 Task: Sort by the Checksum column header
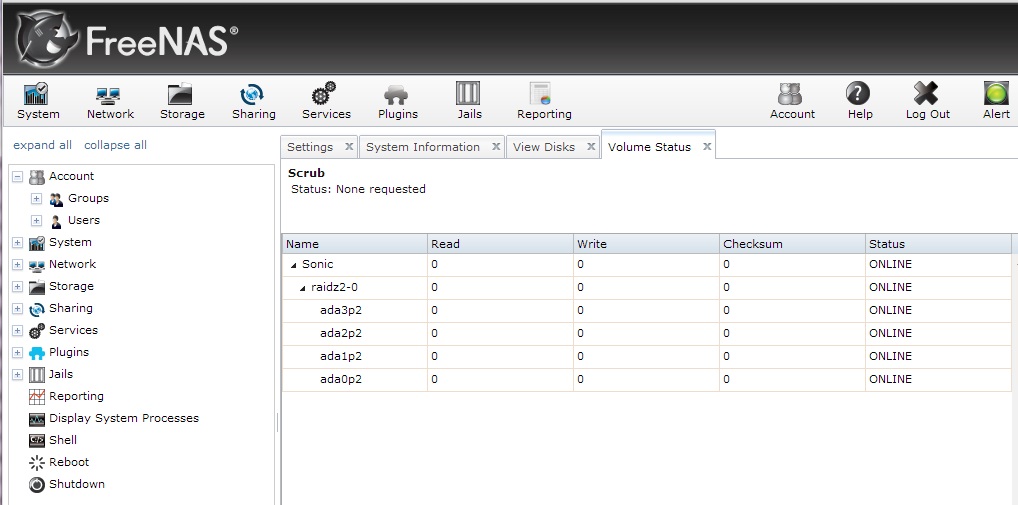click(x=792, y=244)
